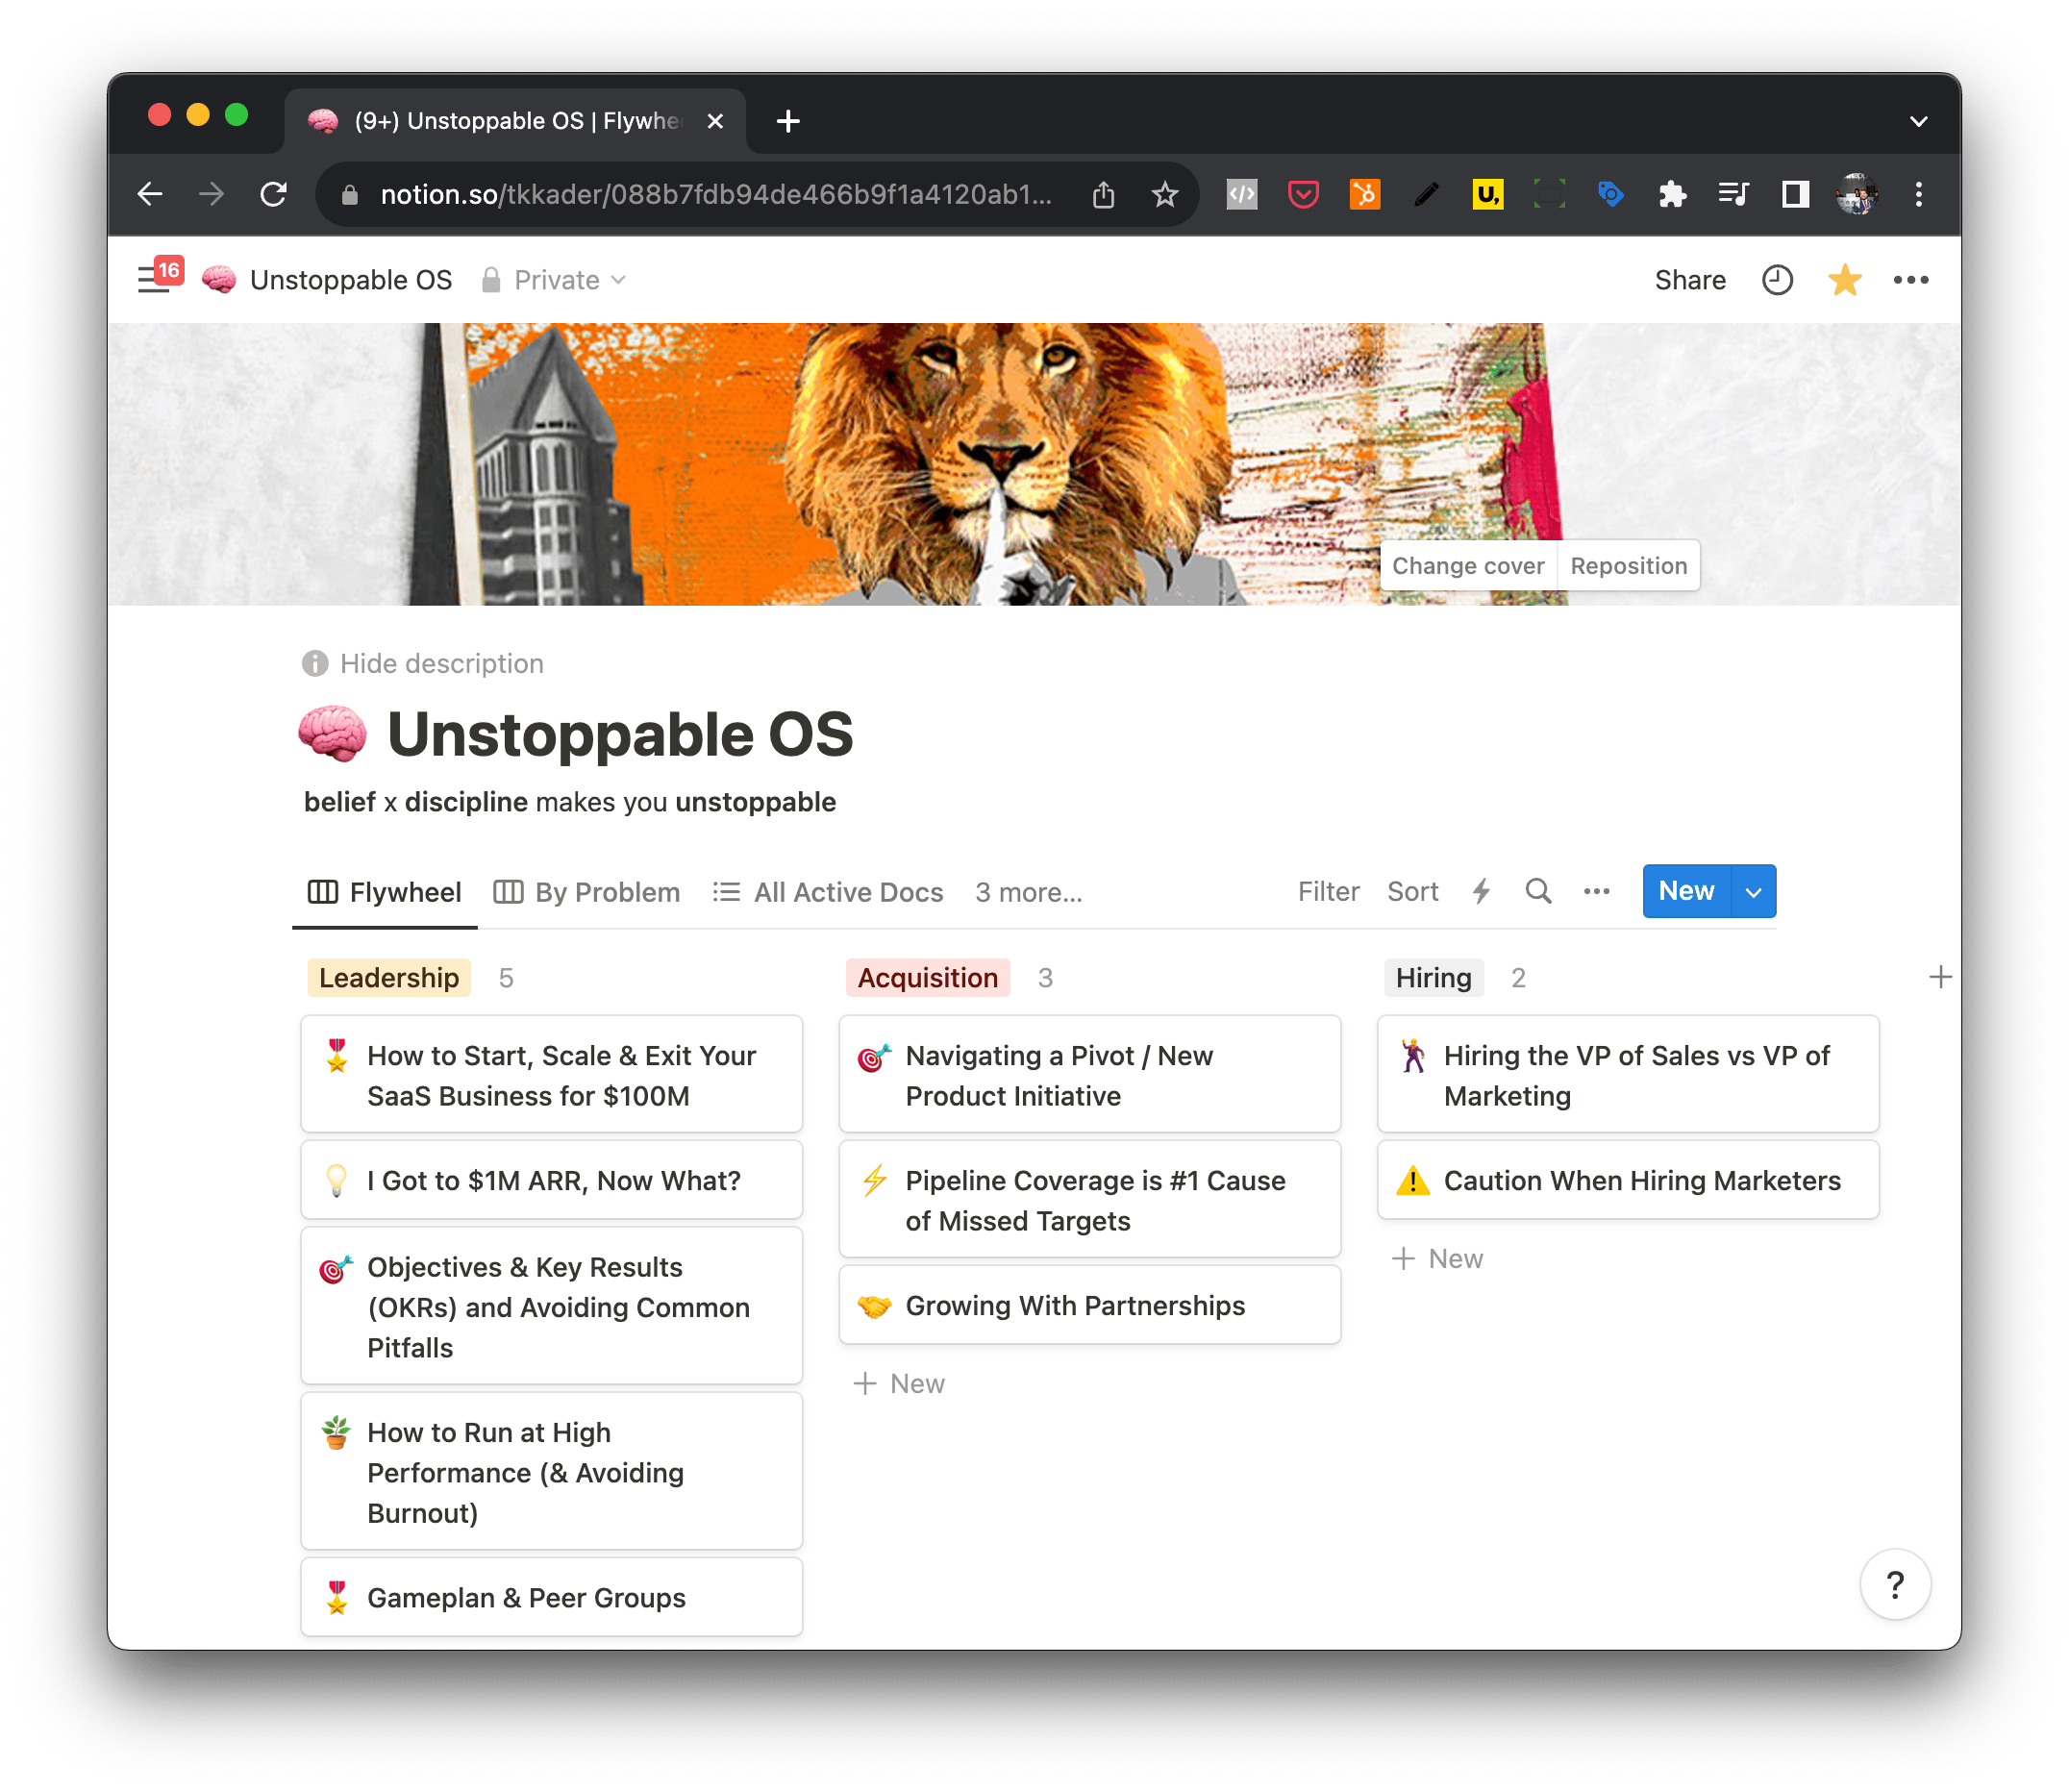Click the browser address bar URL
This screenshot has width=2069, height=1792.
click(x=715, y=194)
